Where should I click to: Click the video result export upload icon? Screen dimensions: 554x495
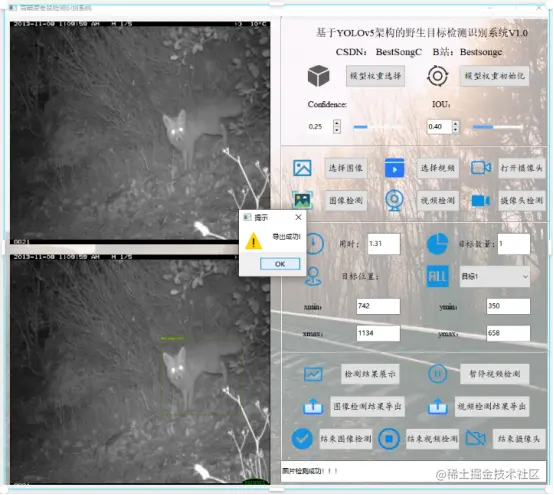(x=437, y=406)
